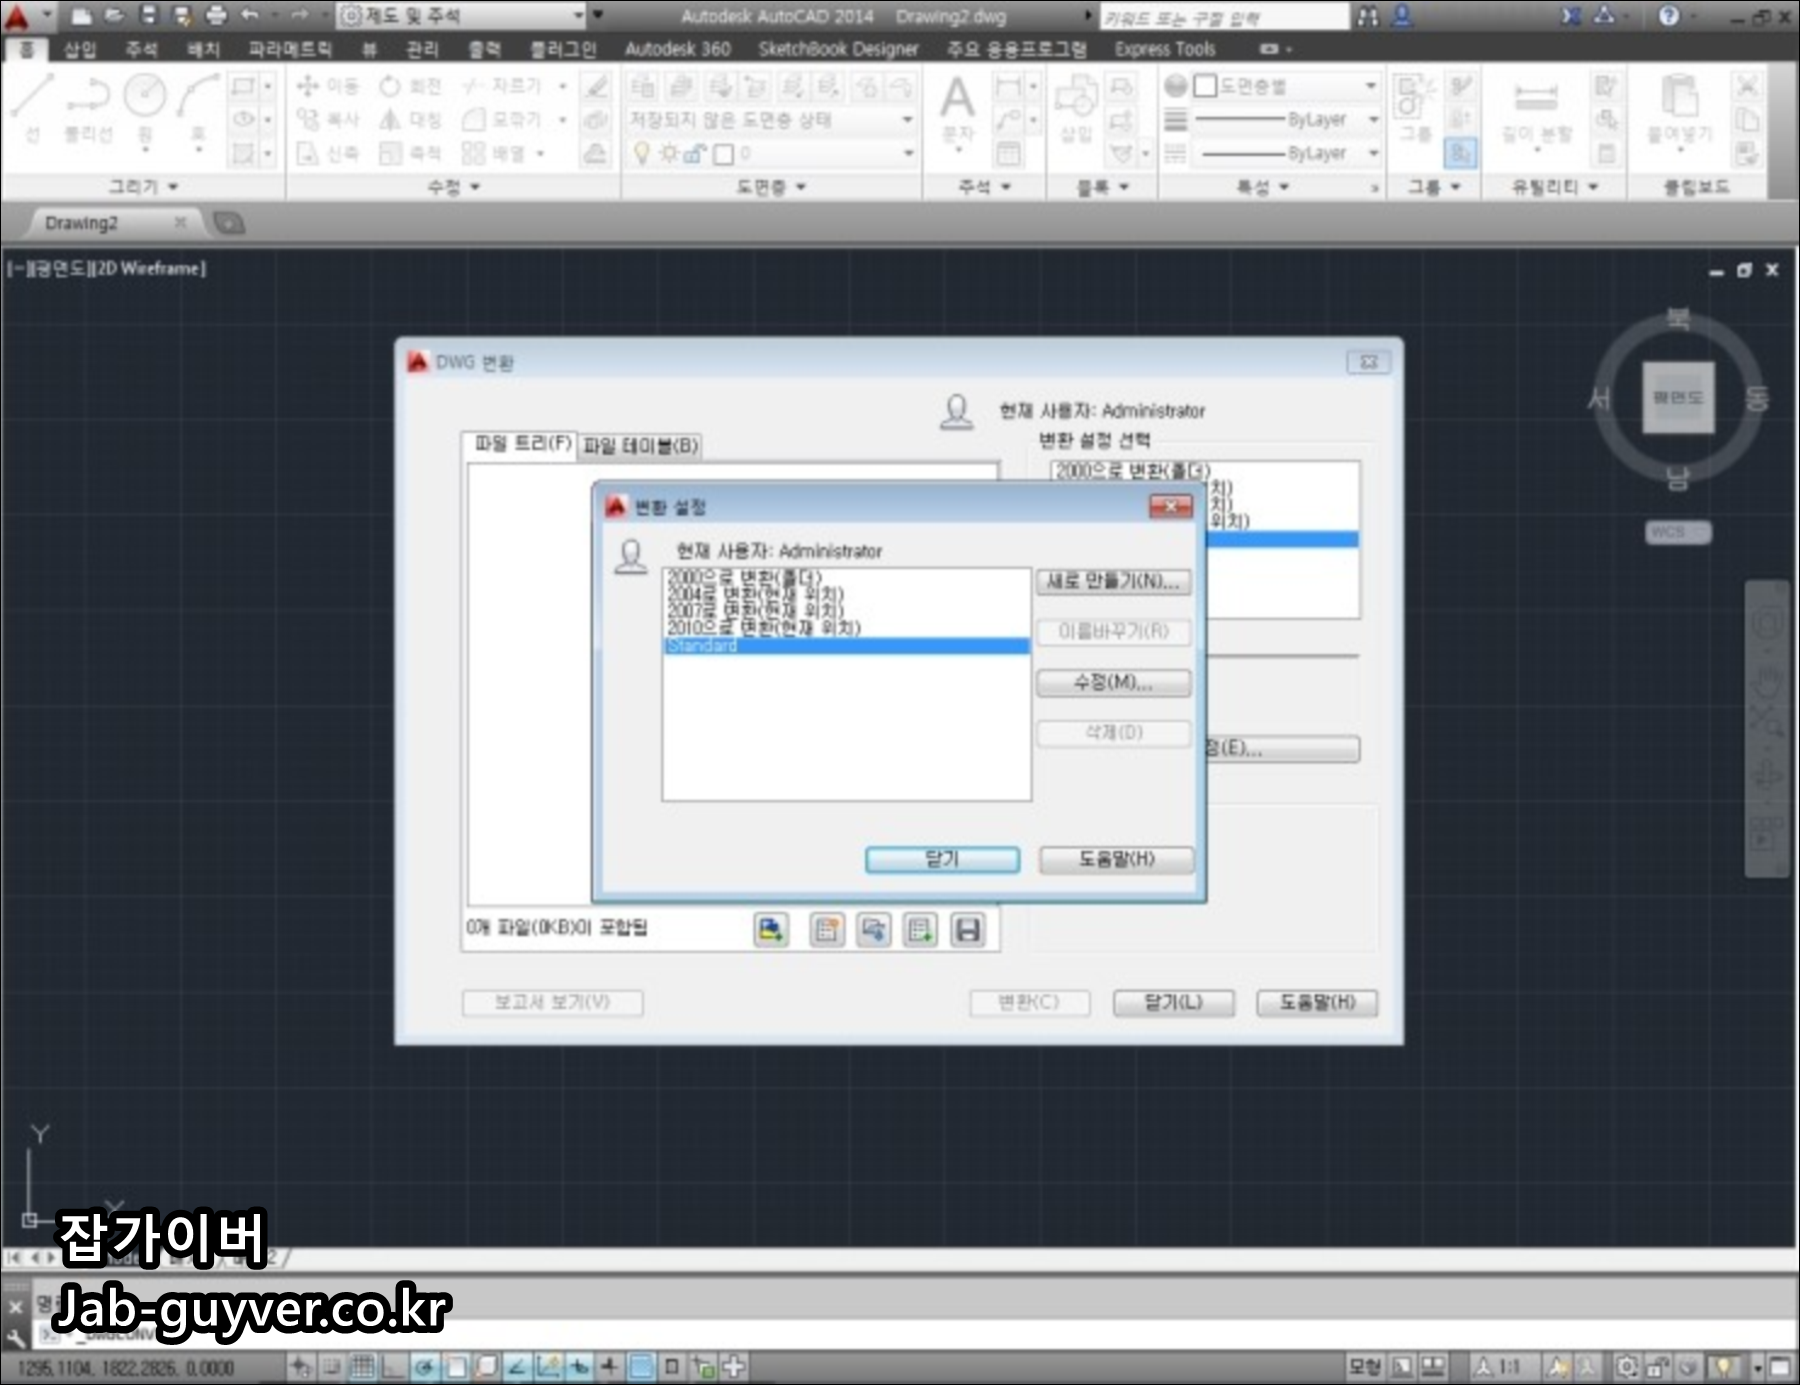This screenshot has width=1800, height=1385.
Task: Open the 삽입 ribbon tab
Action: (x=80, y=49)
